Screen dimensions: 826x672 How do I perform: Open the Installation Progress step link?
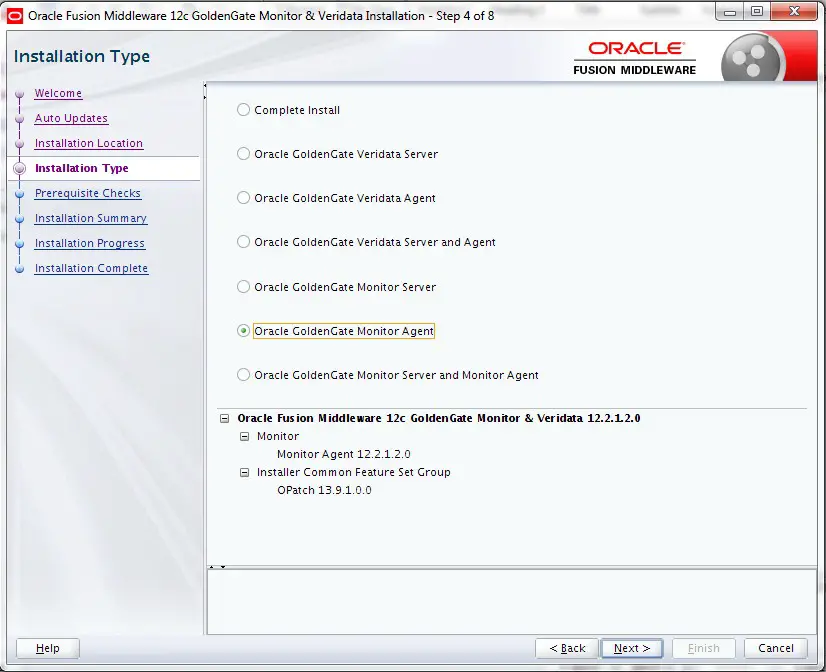[90, 243]
